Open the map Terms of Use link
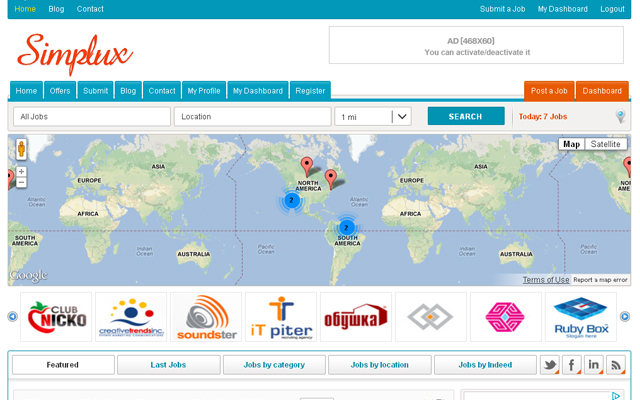640x400 pixels. [x=546, y=280]
